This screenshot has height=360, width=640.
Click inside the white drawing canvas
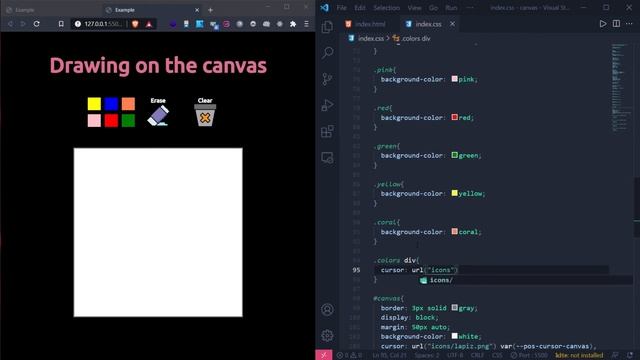158,232
